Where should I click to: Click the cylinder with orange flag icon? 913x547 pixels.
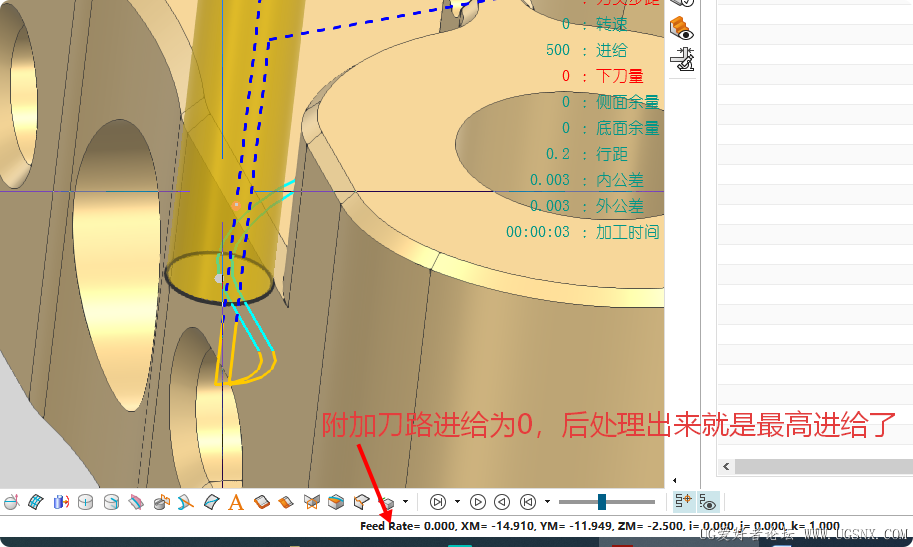(161, 502)
